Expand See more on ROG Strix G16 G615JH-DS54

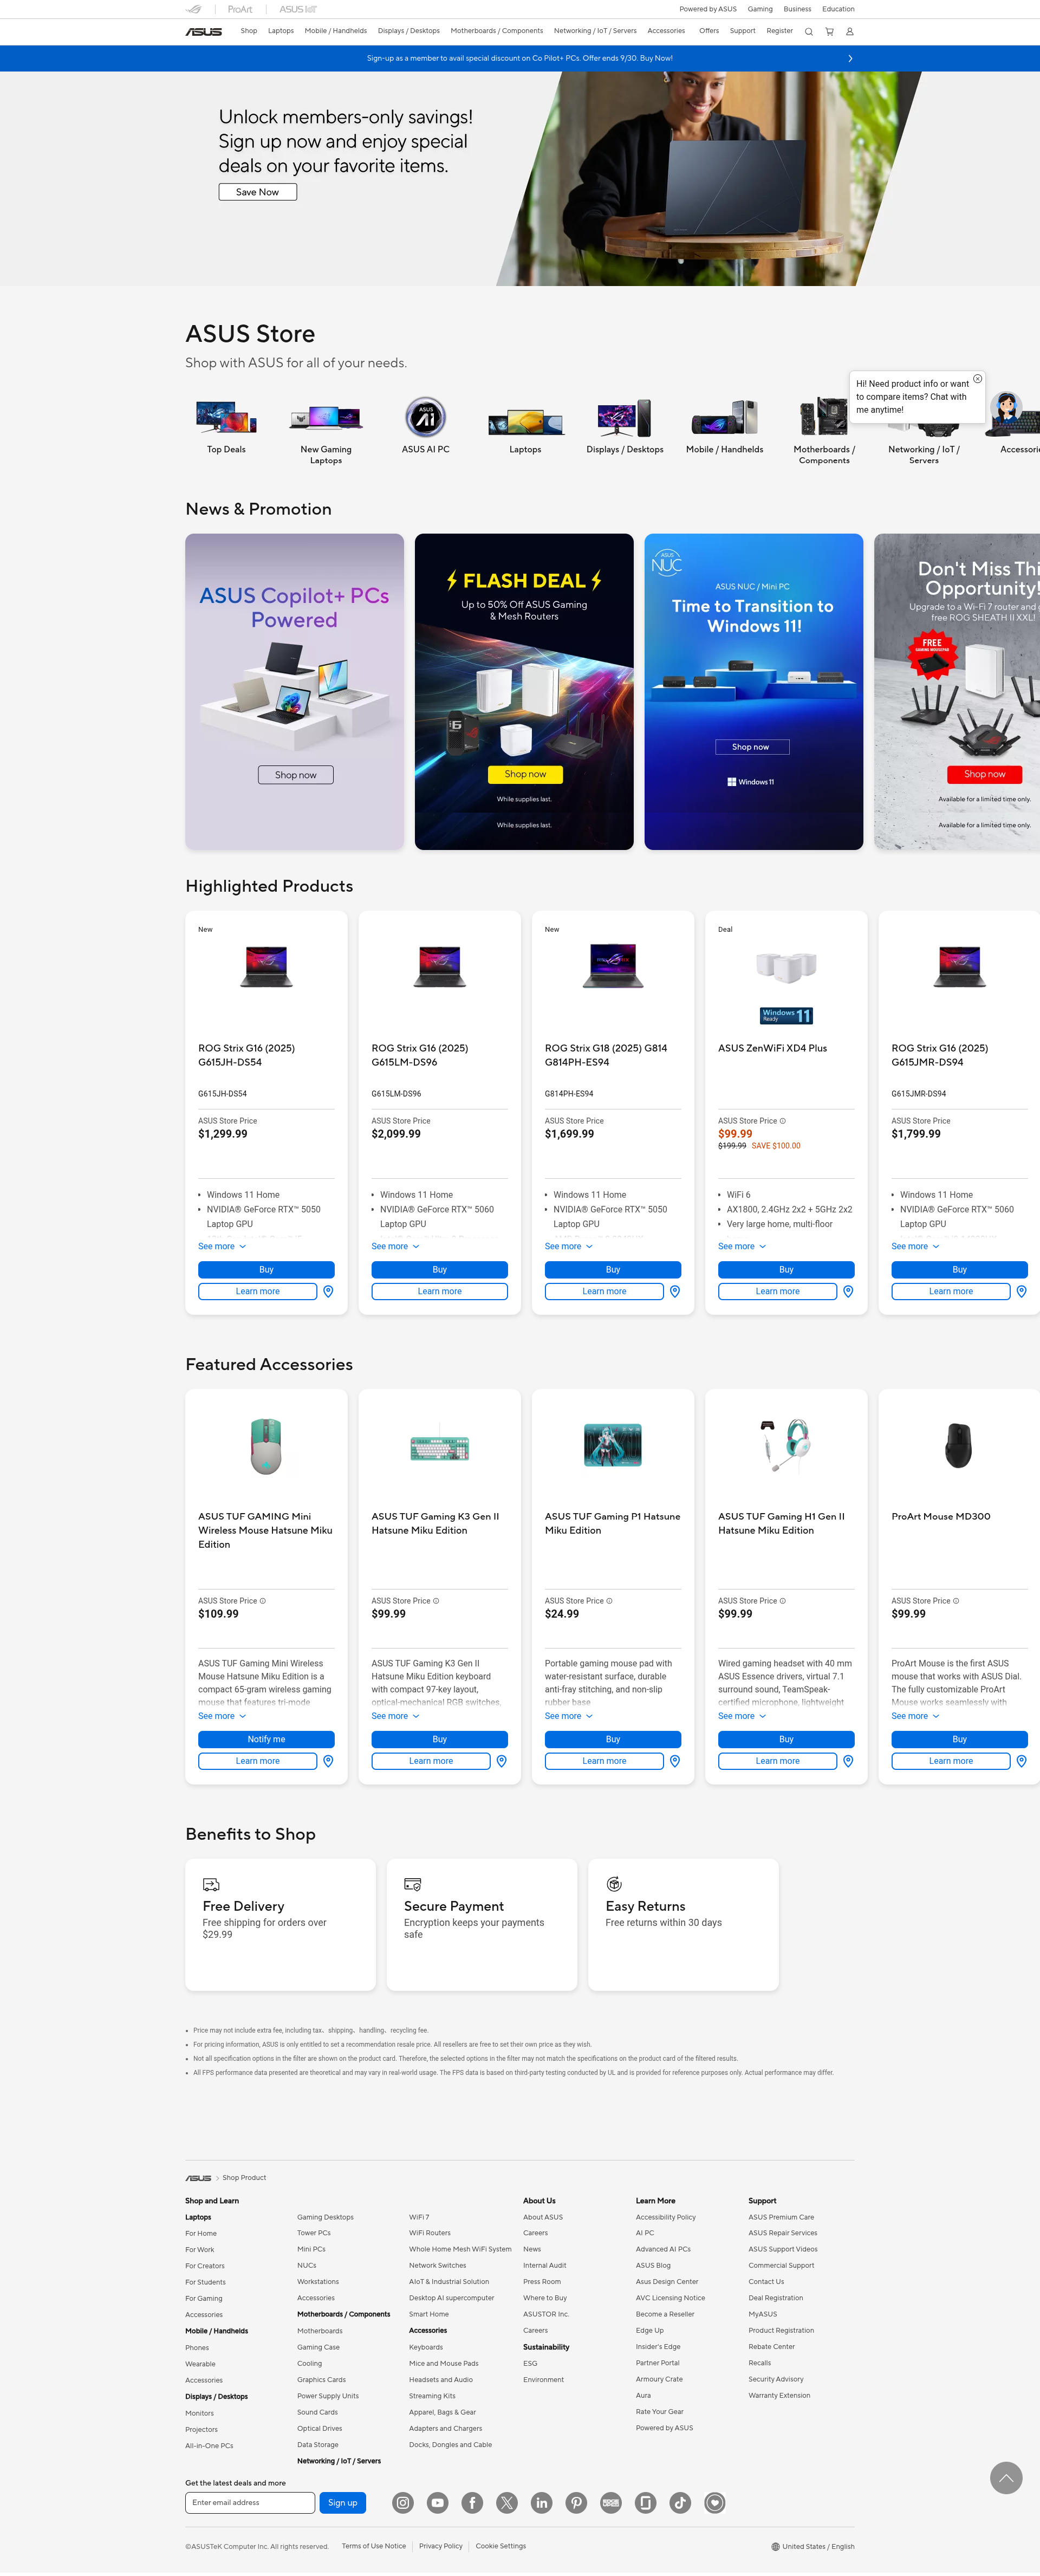coord(222,1247)
